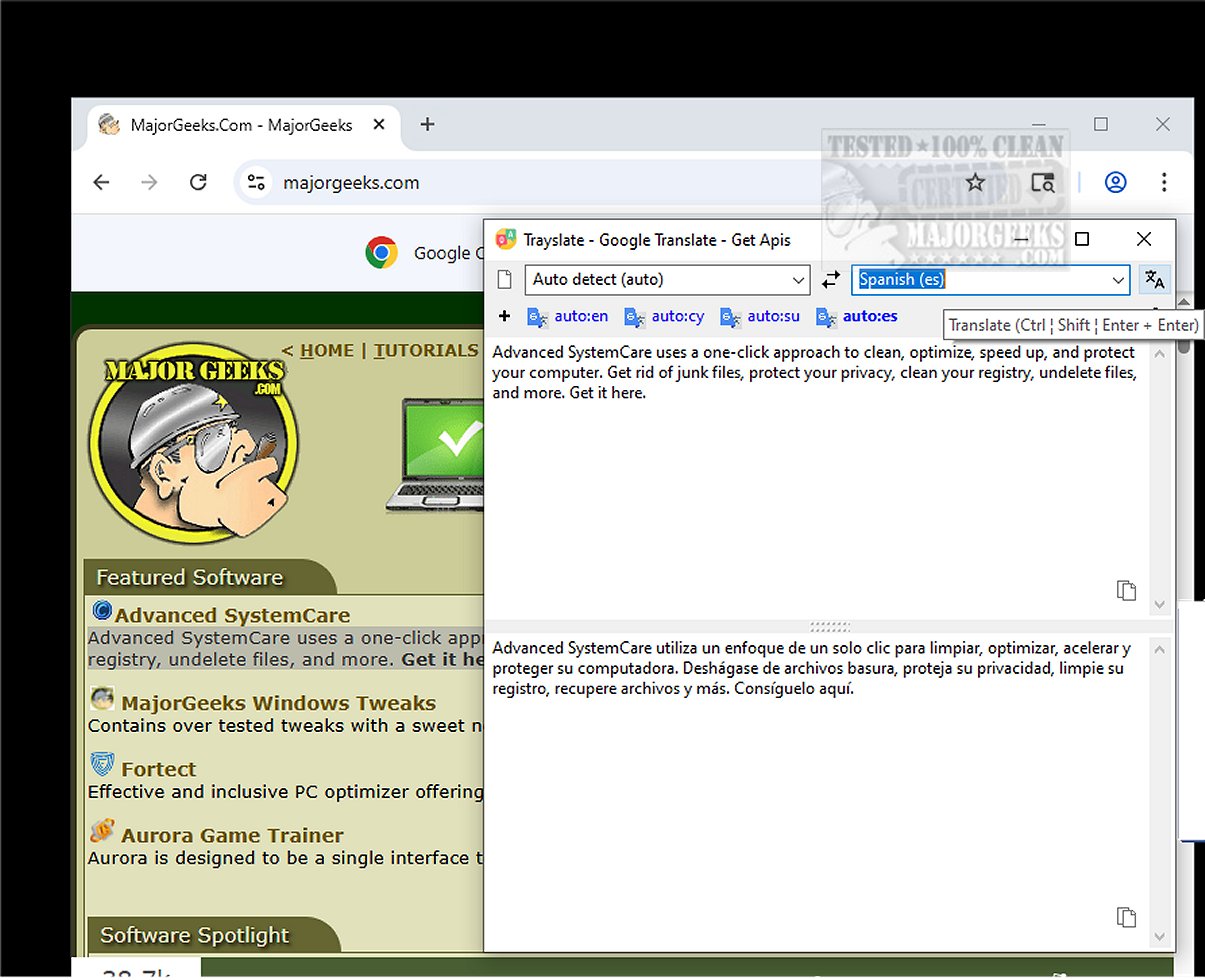Go forward in Chrome
Viewport: 1205px width, 980px height.
[149, 182]
